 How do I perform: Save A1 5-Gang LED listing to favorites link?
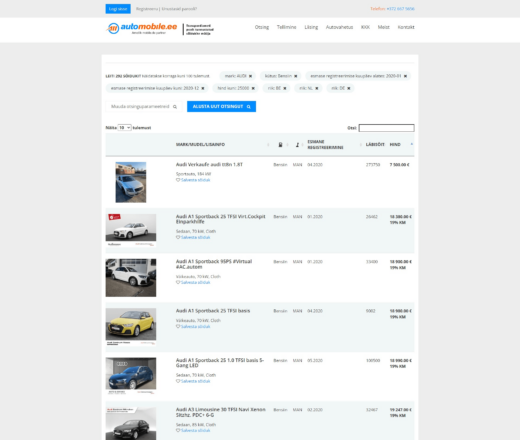tap(195, 381)
